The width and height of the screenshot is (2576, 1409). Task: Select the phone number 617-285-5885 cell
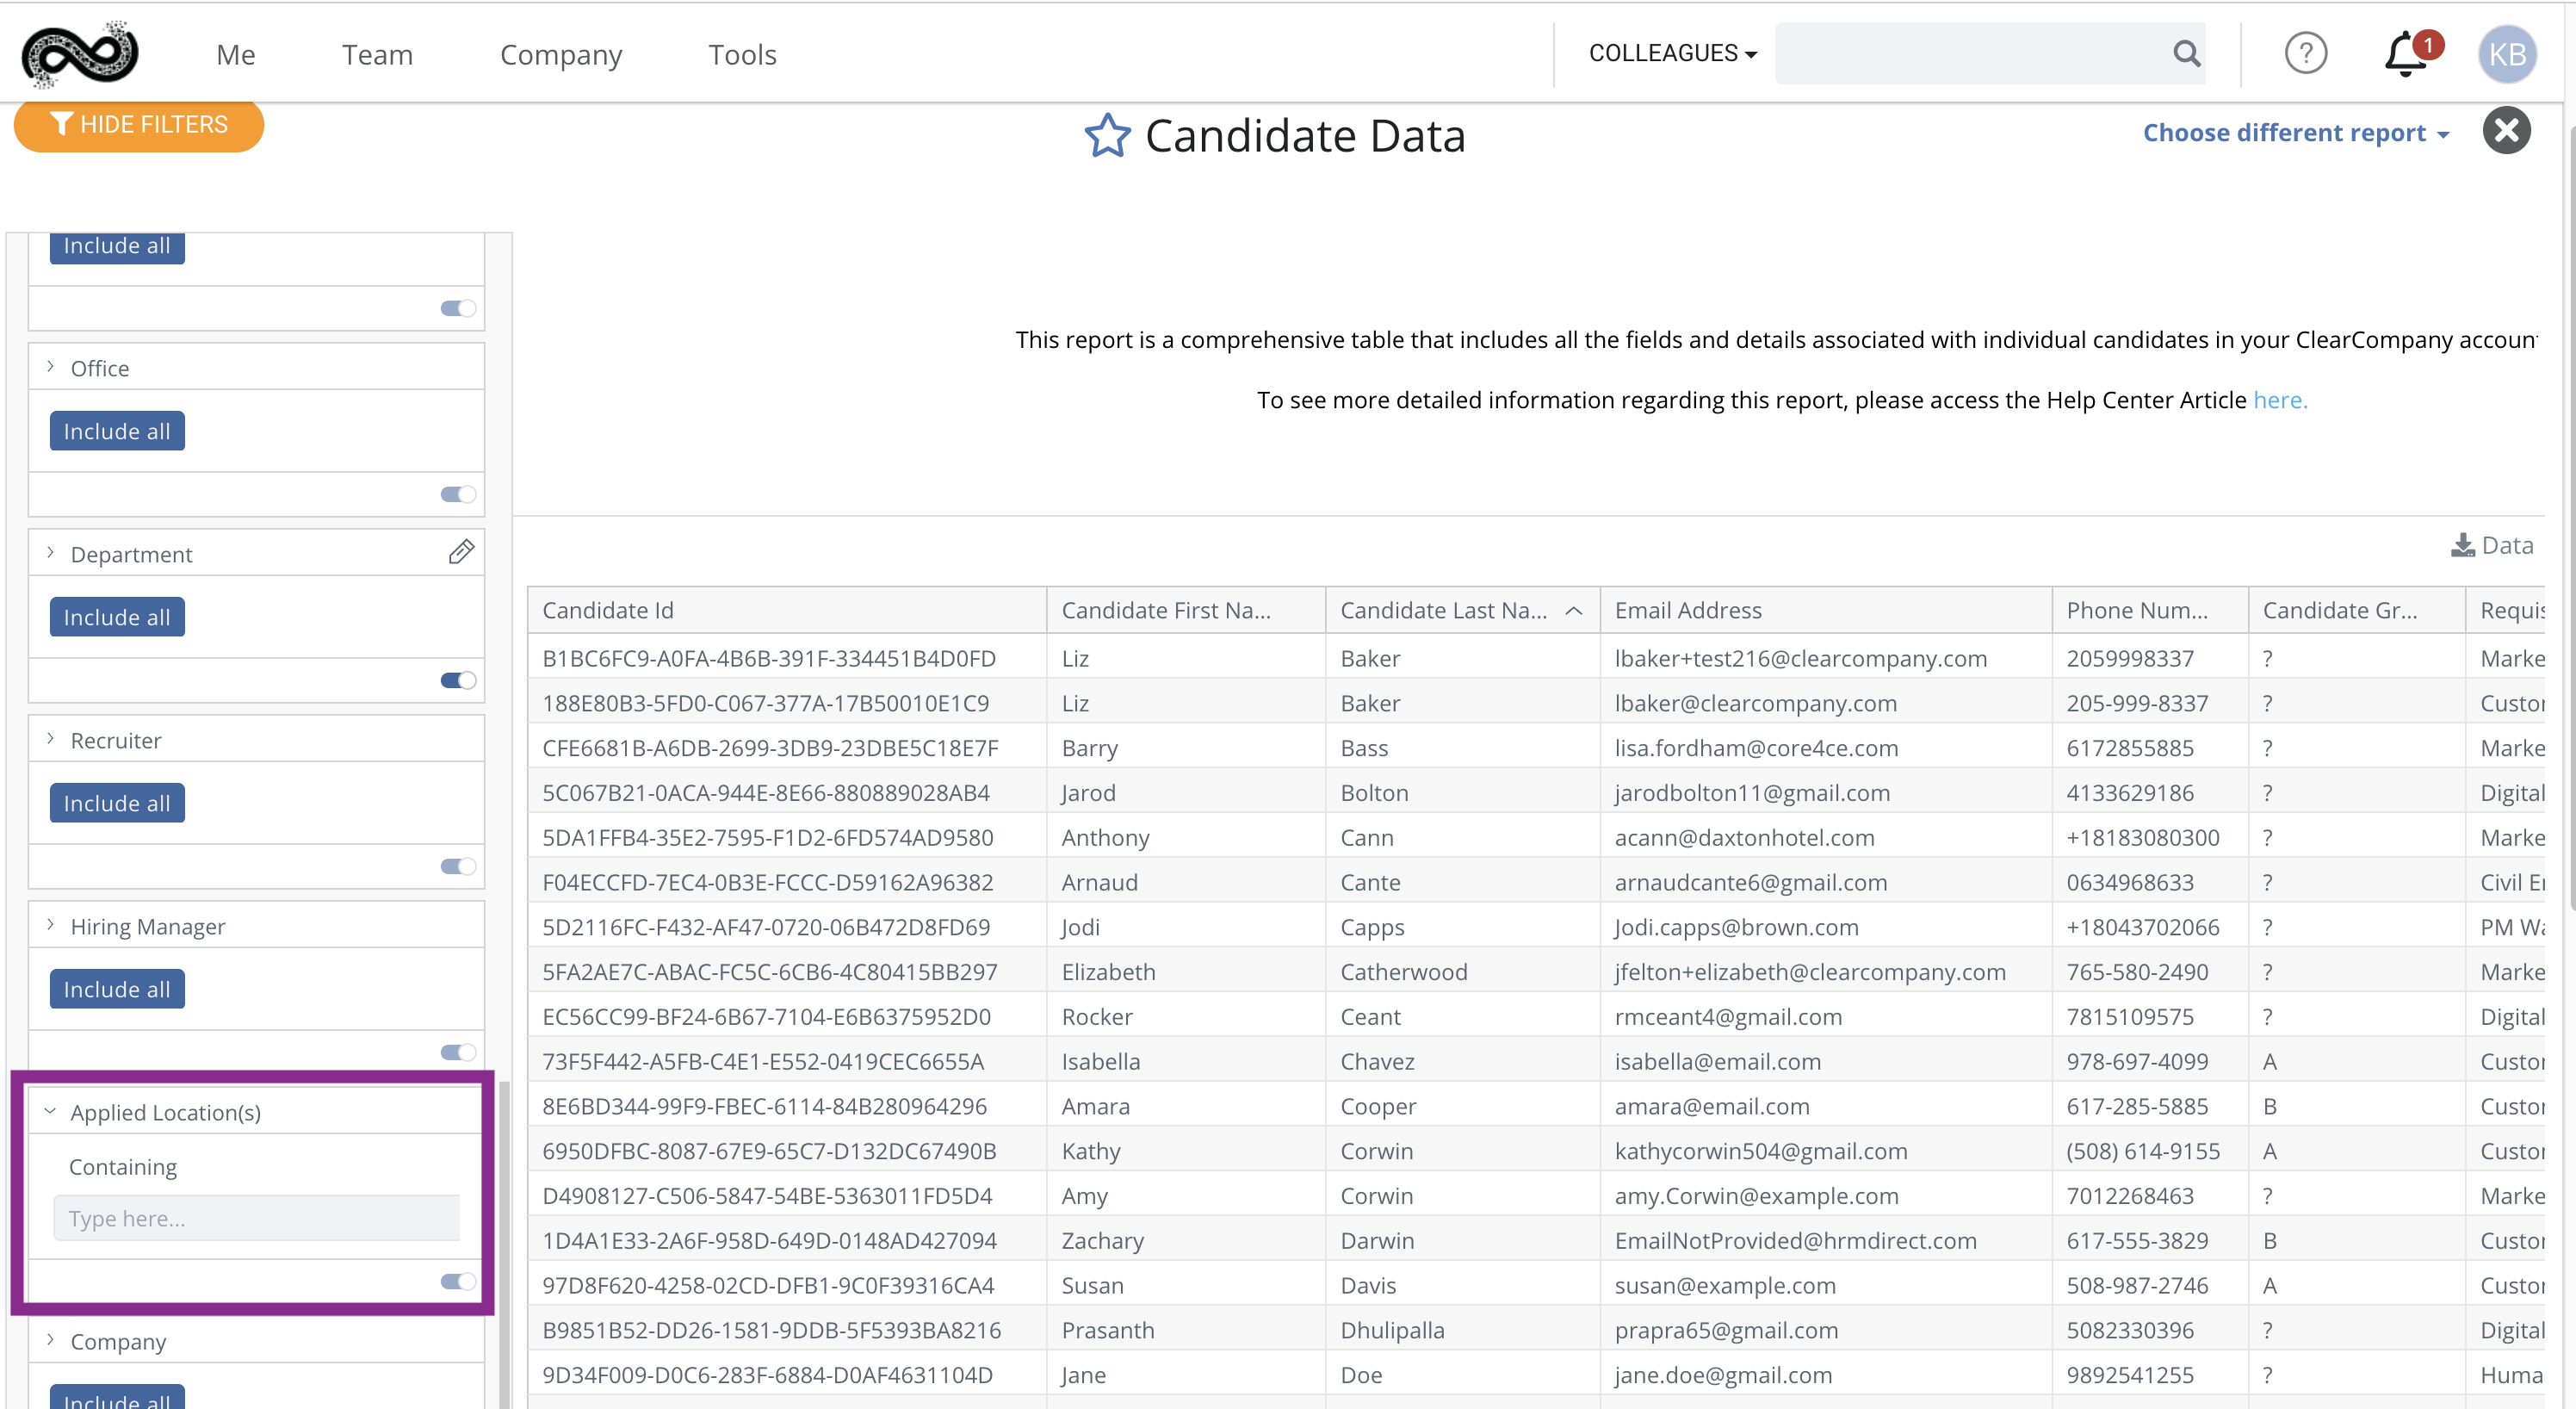click(x=2150, y=1106)
